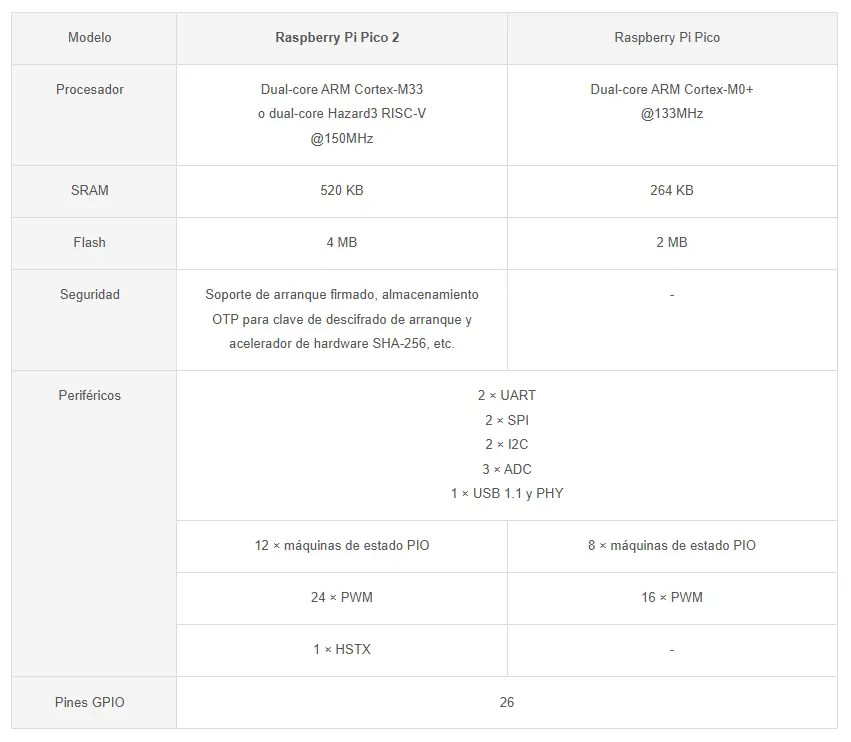Click 12 × máquinas de estado PIO cell
Image resolution: width=851 pixels, height=742 pixels.
(x=342, y=546)
